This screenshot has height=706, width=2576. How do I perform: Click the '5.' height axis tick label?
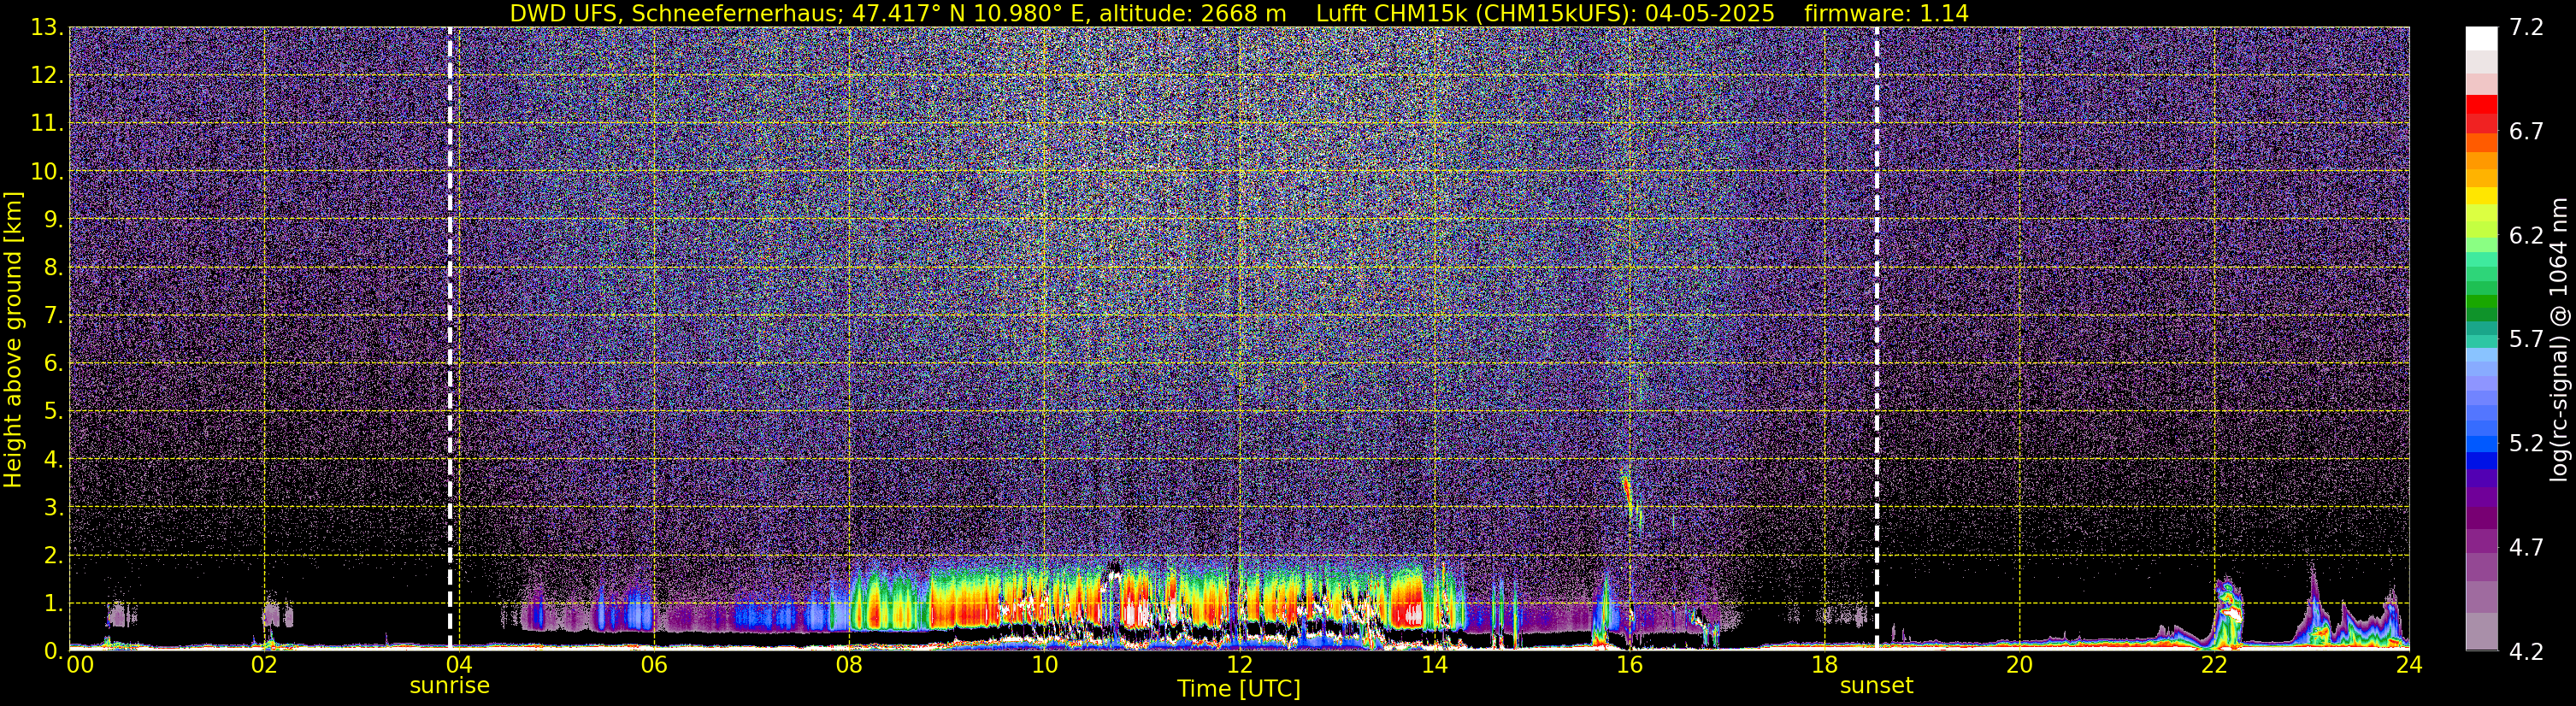pos(53,412)
